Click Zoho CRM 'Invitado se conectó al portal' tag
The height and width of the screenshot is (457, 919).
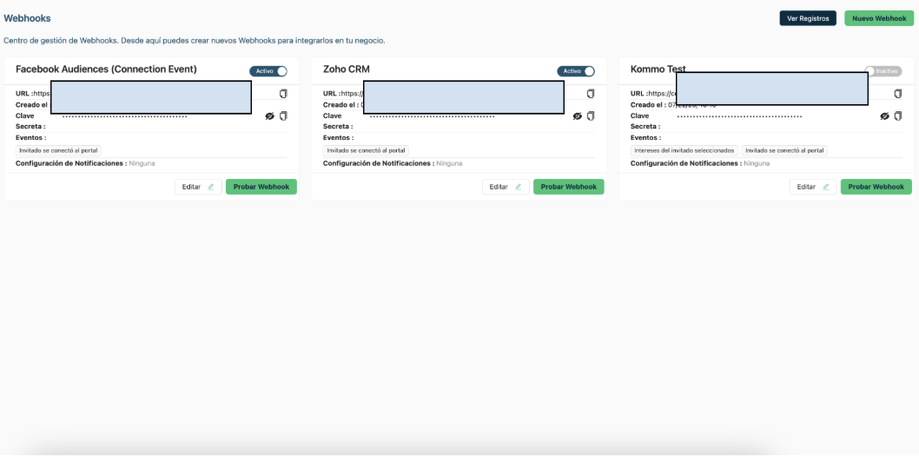[366, 151]
